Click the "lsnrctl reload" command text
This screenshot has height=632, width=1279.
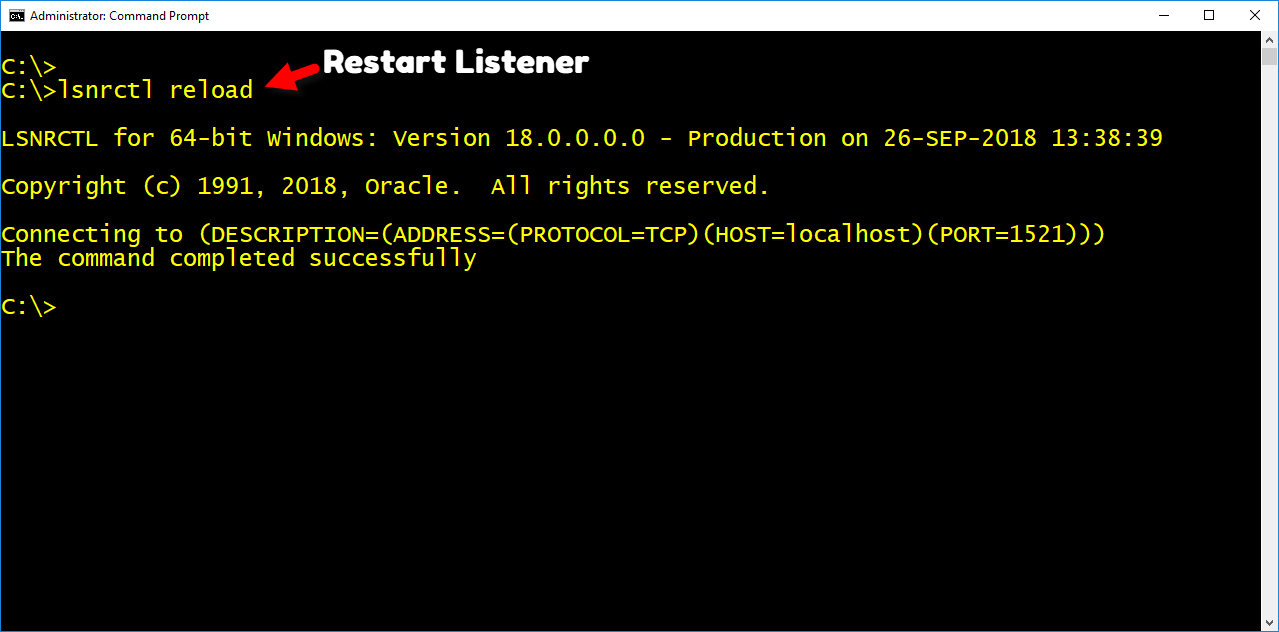click(156, 90)
